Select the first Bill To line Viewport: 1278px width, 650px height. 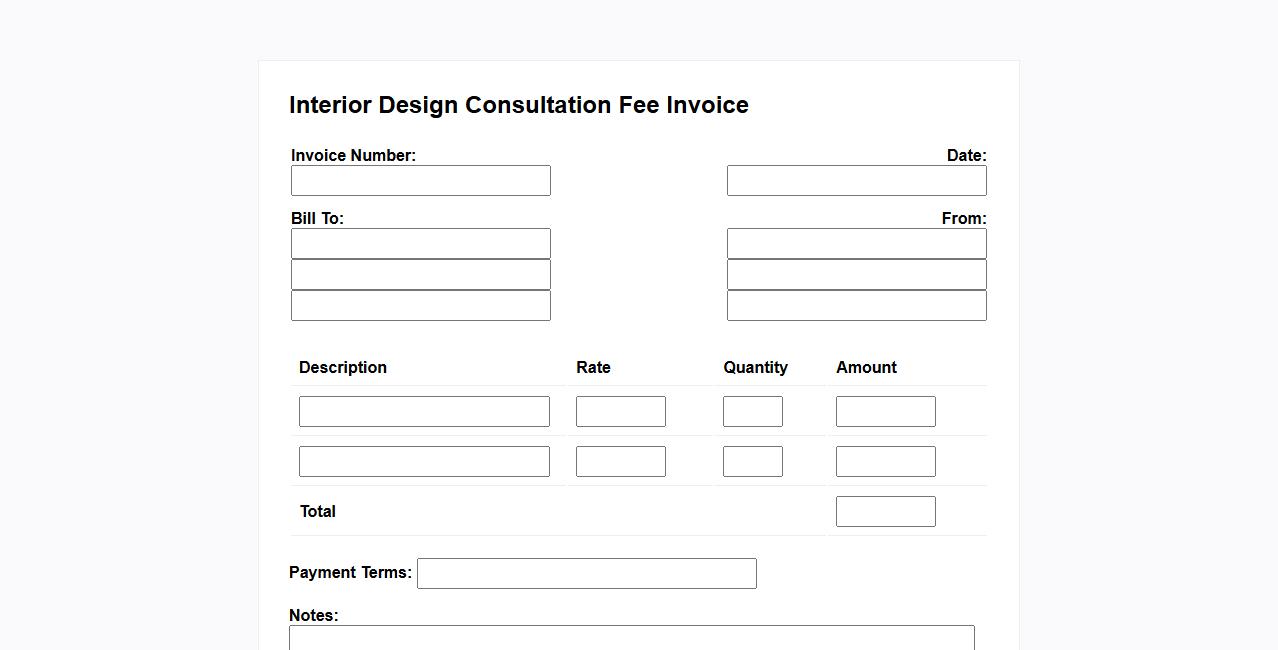(420, 244)
